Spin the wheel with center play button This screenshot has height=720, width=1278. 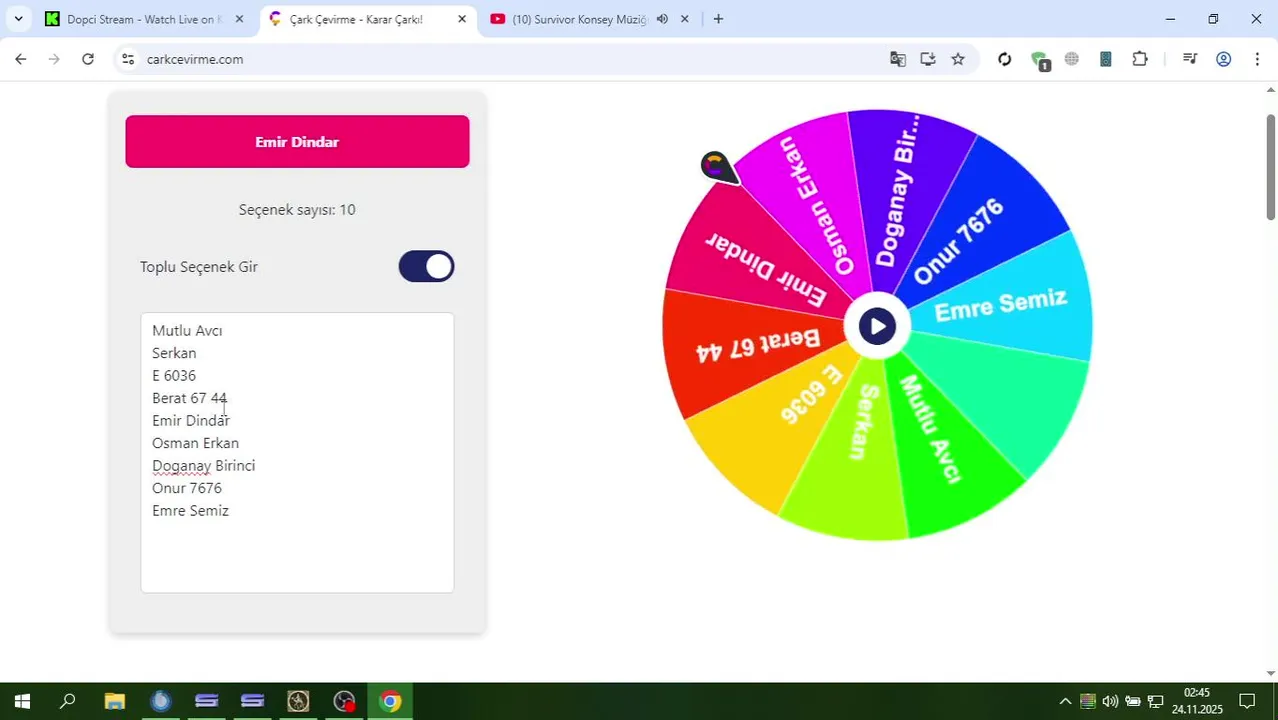tap(877, 326)
